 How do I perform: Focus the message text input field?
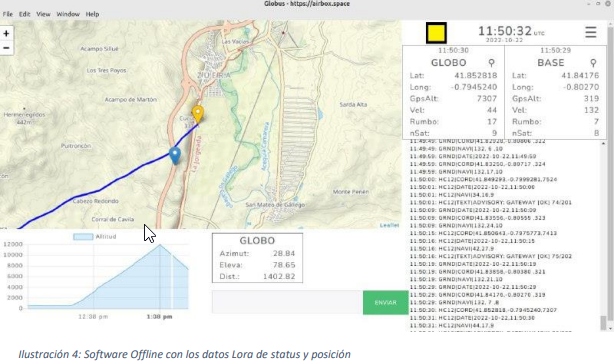click(287, 302)
